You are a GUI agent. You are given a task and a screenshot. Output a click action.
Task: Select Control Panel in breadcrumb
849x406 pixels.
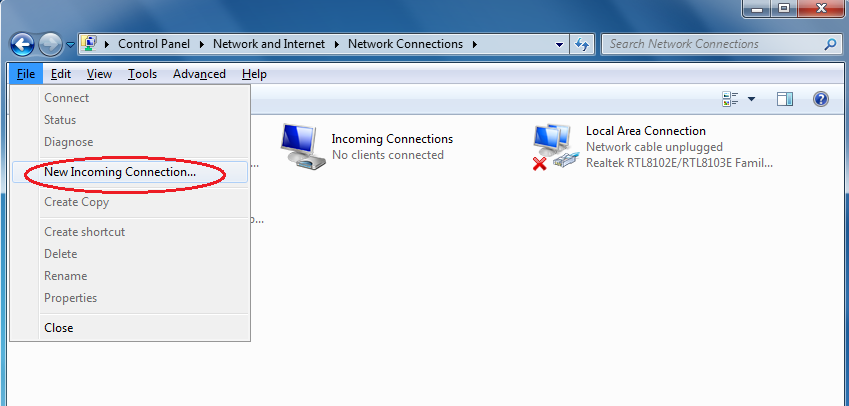click(x=154, y=44)
